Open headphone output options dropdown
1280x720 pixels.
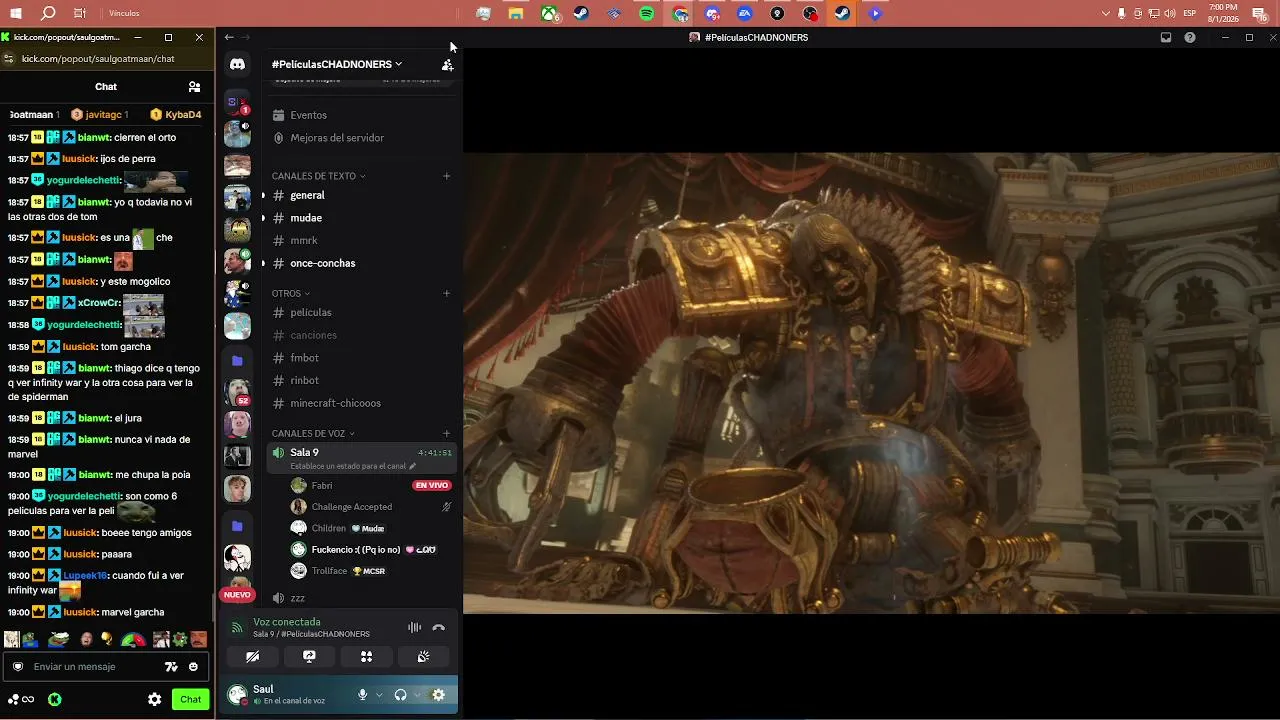pyautogui.click(x=417, y=695)
